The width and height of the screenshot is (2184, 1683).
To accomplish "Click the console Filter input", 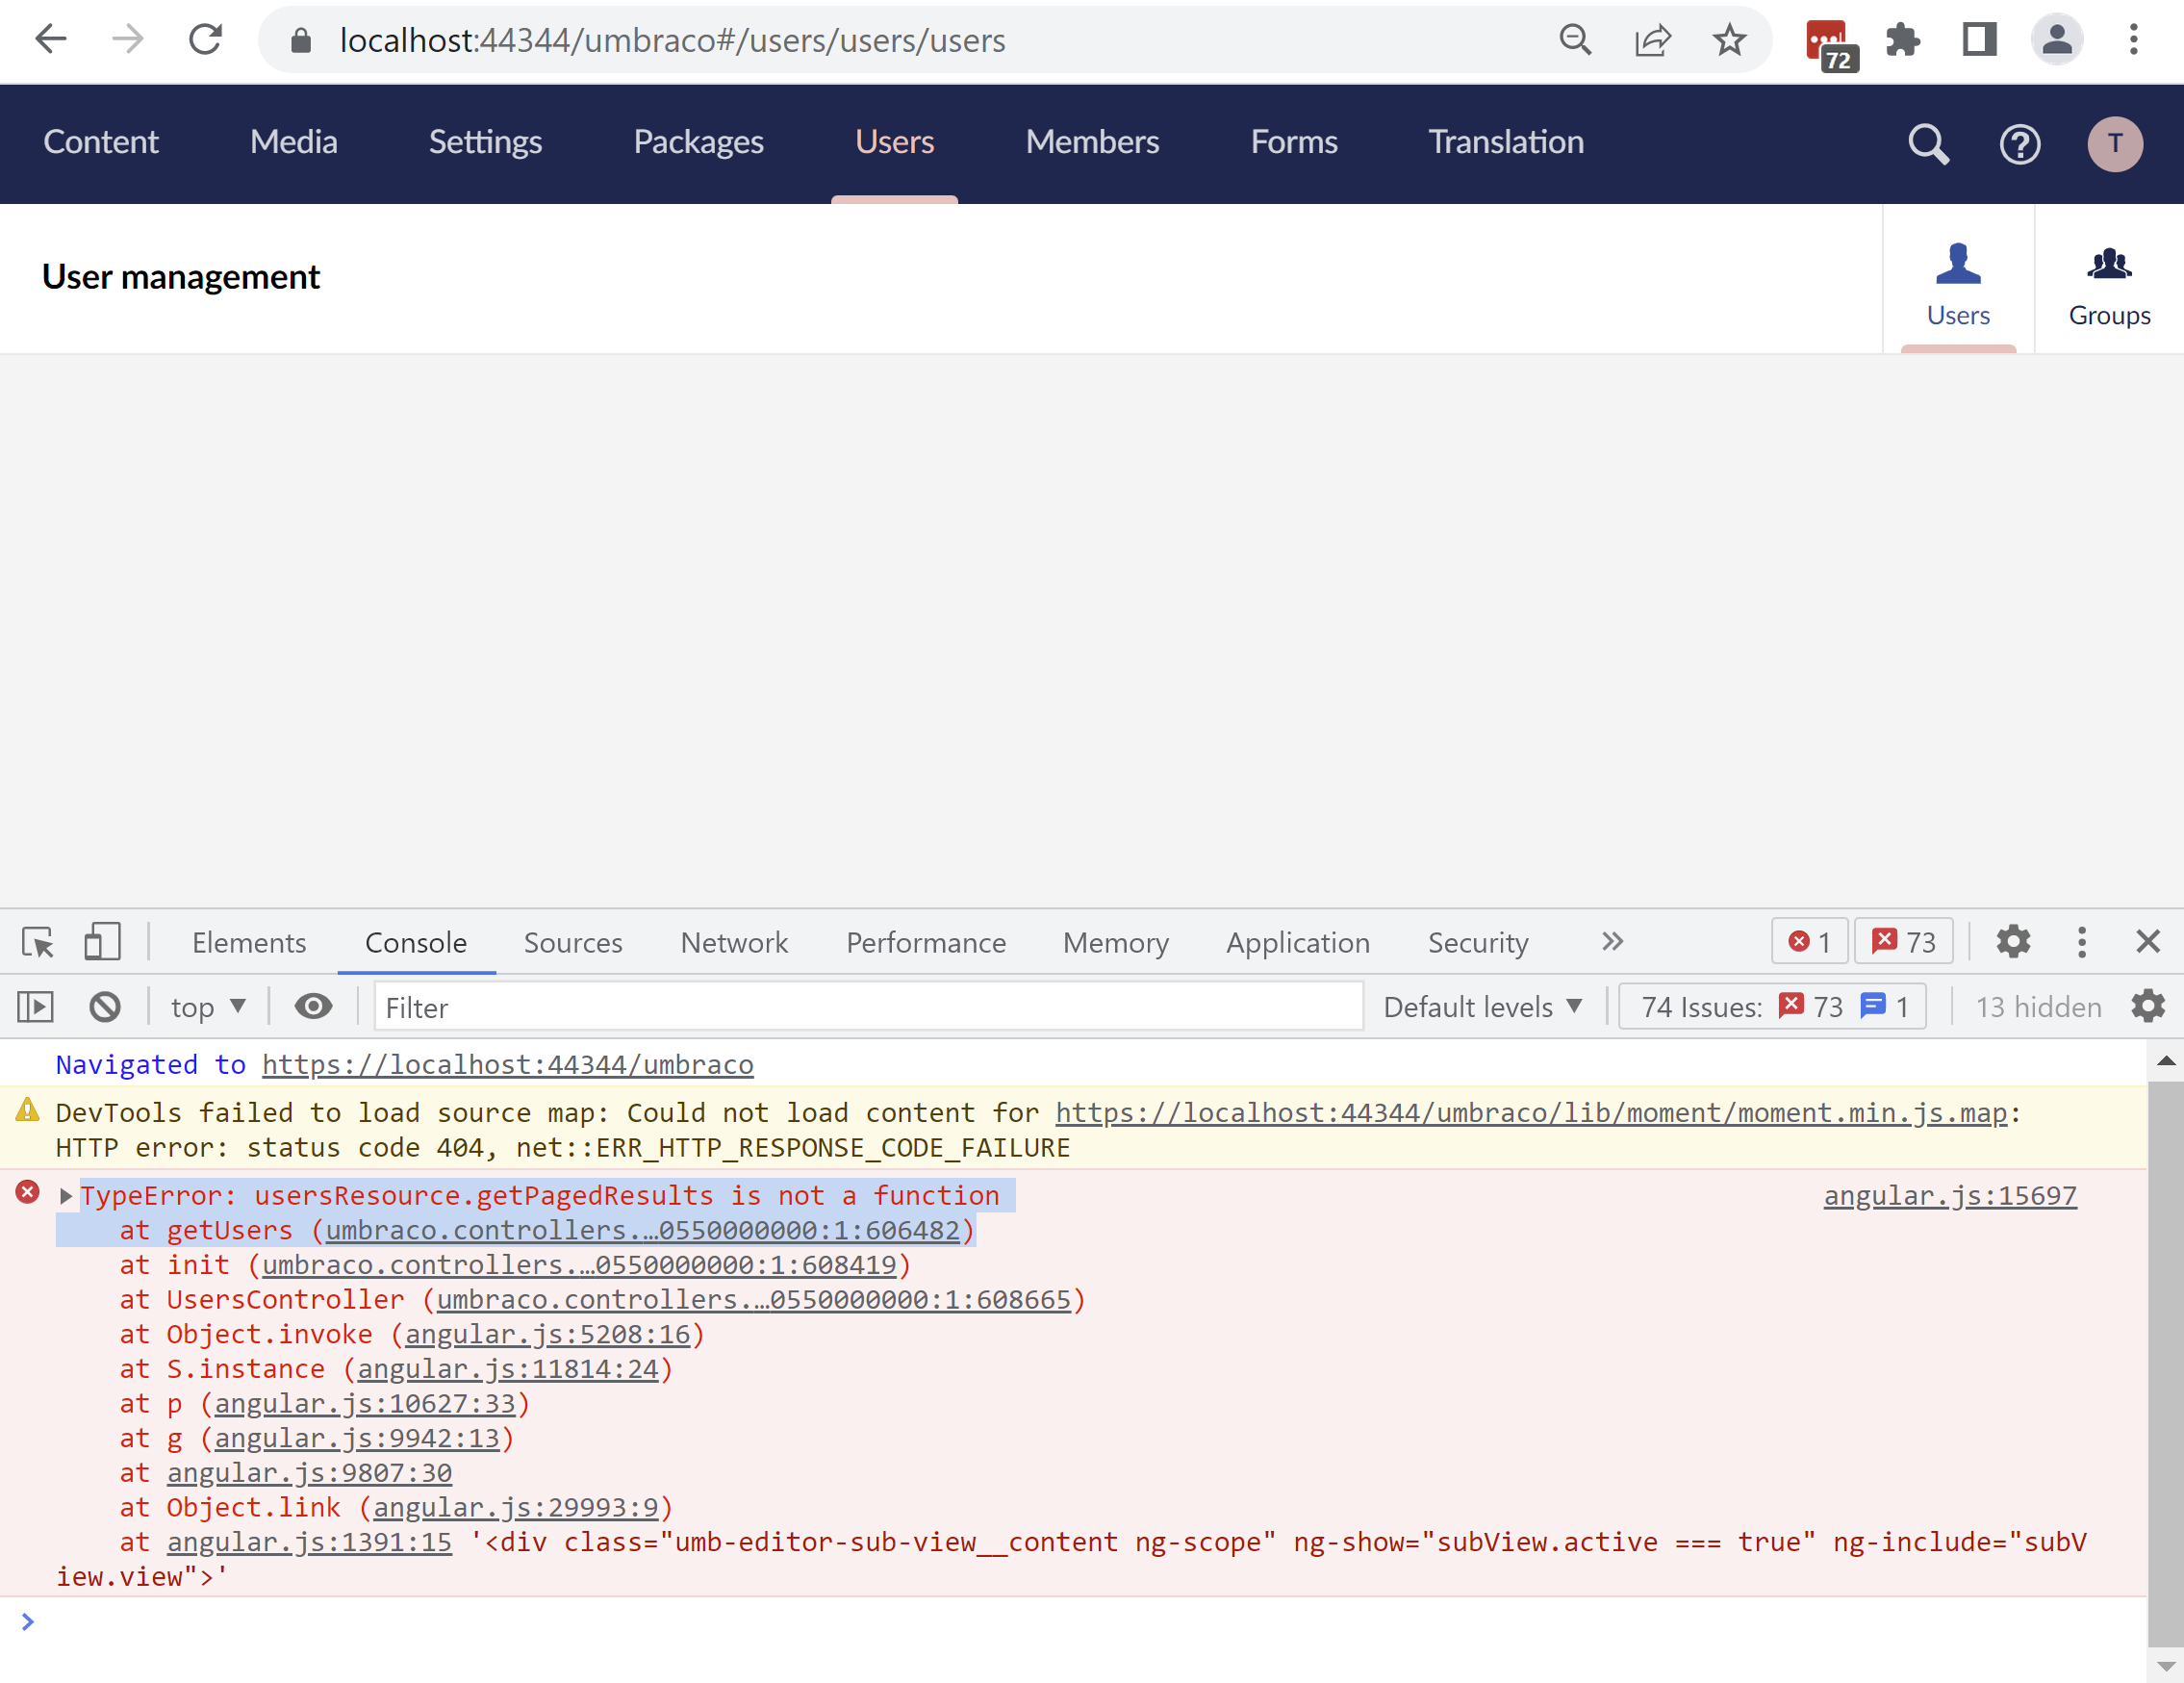I will click(x=868, y=1006).
